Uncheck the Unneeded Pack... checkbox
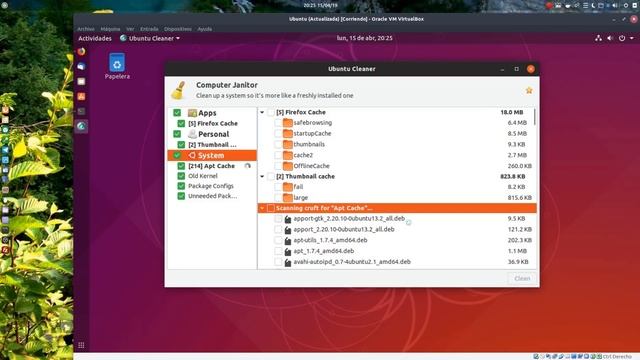This screenshot has height=360, width=640. (181, 196)
